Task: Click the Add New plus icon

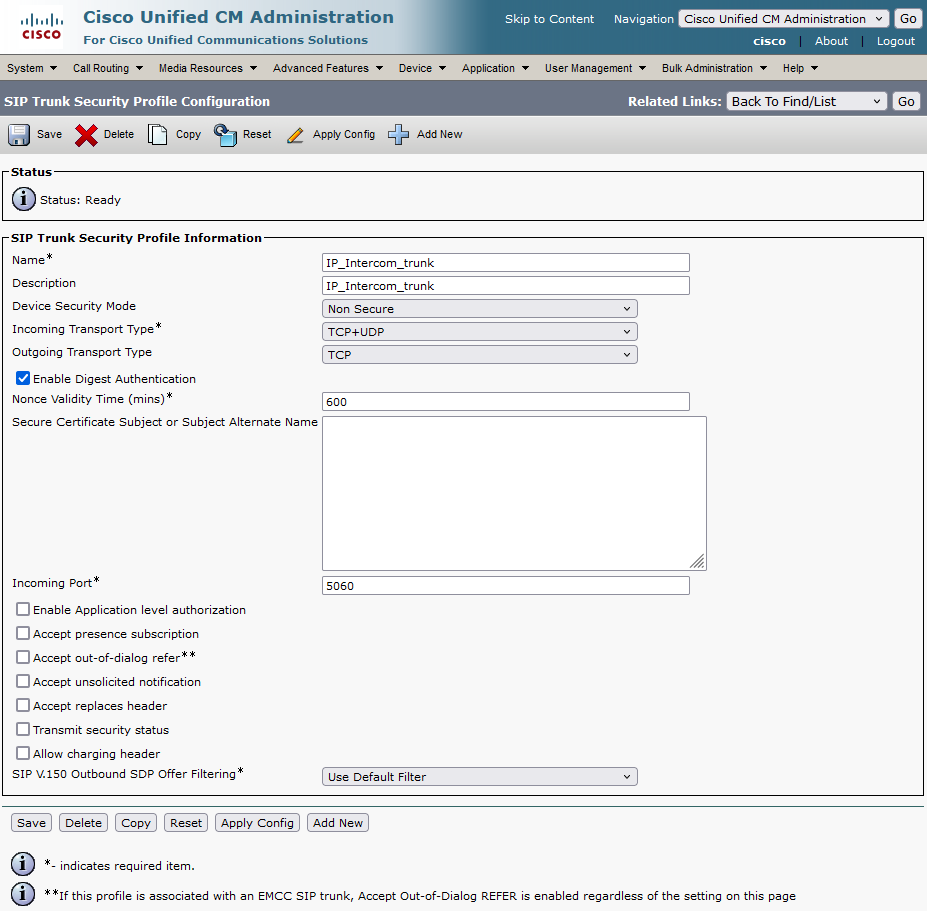Action: (x=399, y=135)
